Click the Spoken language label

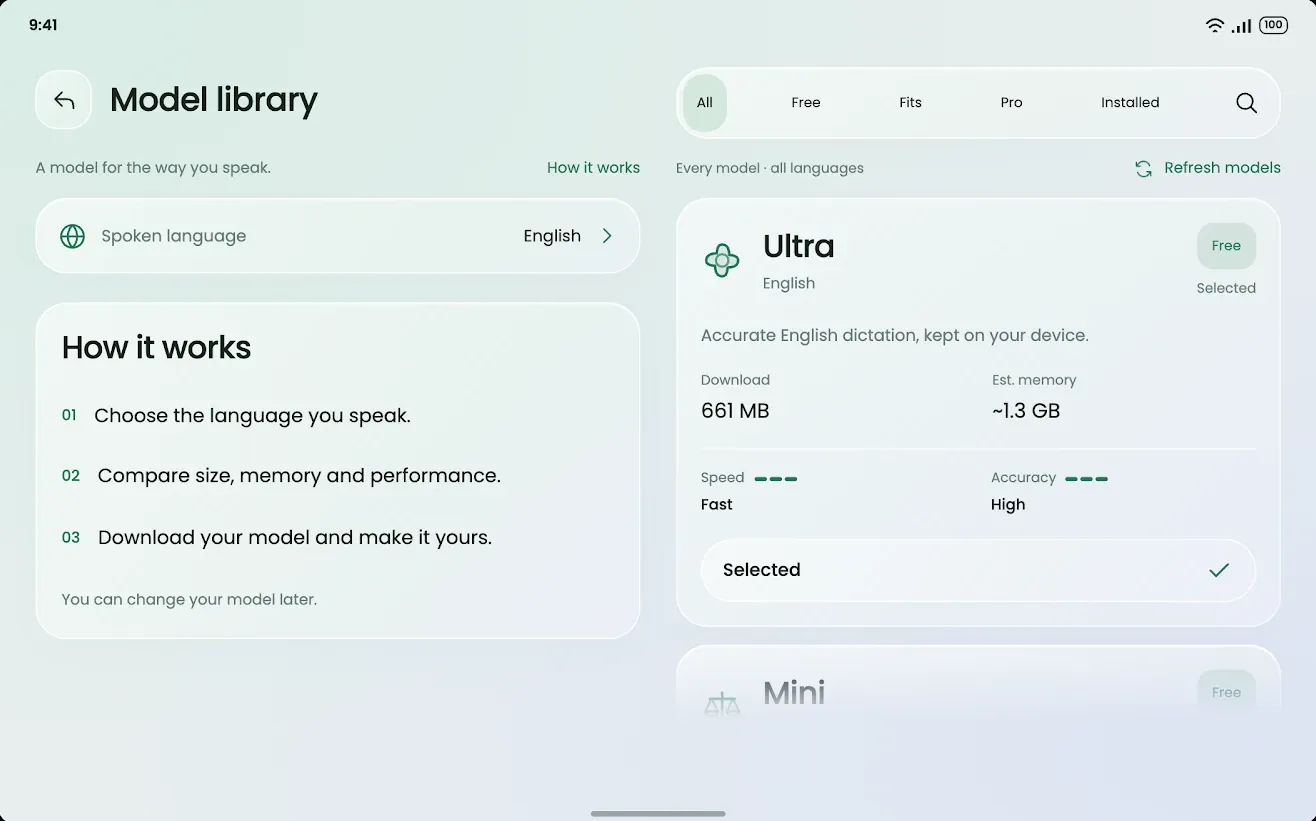[174, 236]
